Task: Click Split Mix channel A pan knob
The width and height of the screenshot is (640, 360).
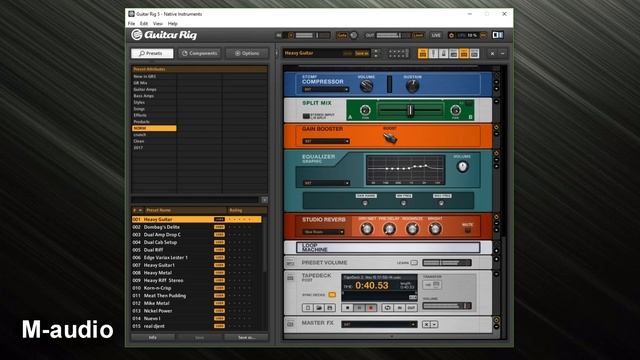Action: pos(365,110)
